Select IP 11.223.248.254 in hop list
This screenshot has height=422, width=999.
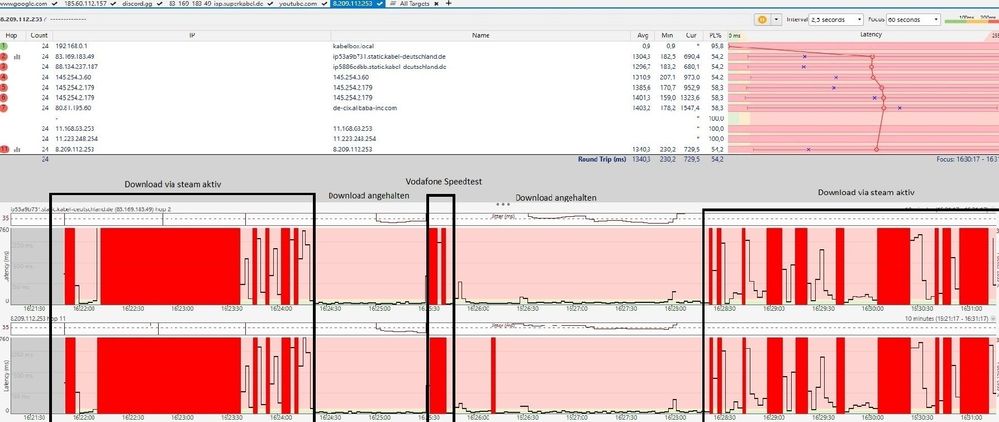pyautogui.click(x=76, y=138)
